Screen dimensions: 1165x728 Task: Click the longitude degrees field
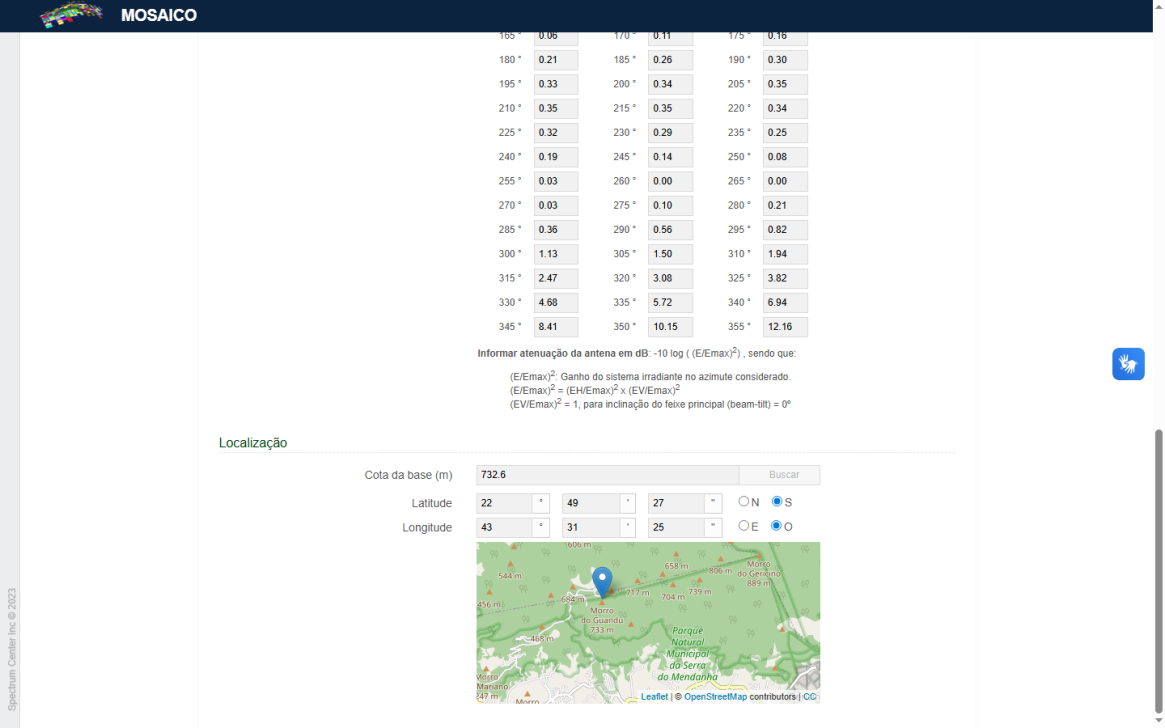[x=504, y=528]
